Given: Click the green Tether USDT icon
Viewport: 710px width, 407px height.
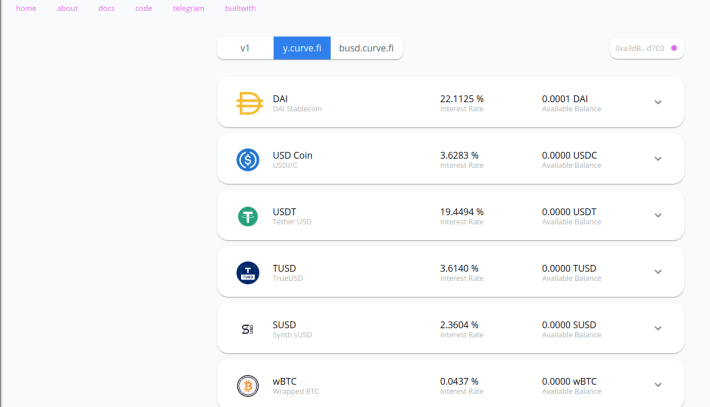Looking at the screenshot, I should [x=248, y=216].
